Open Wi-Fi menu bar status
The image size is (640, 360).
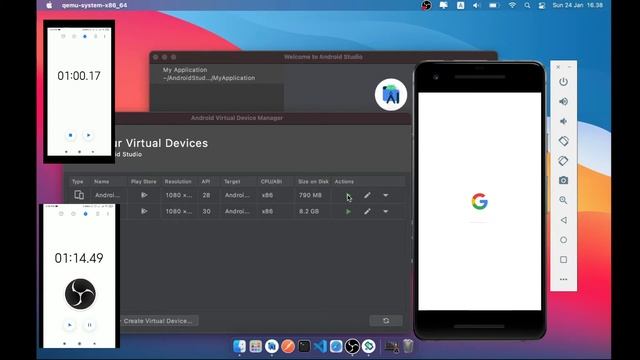click(x=512, y=5)
